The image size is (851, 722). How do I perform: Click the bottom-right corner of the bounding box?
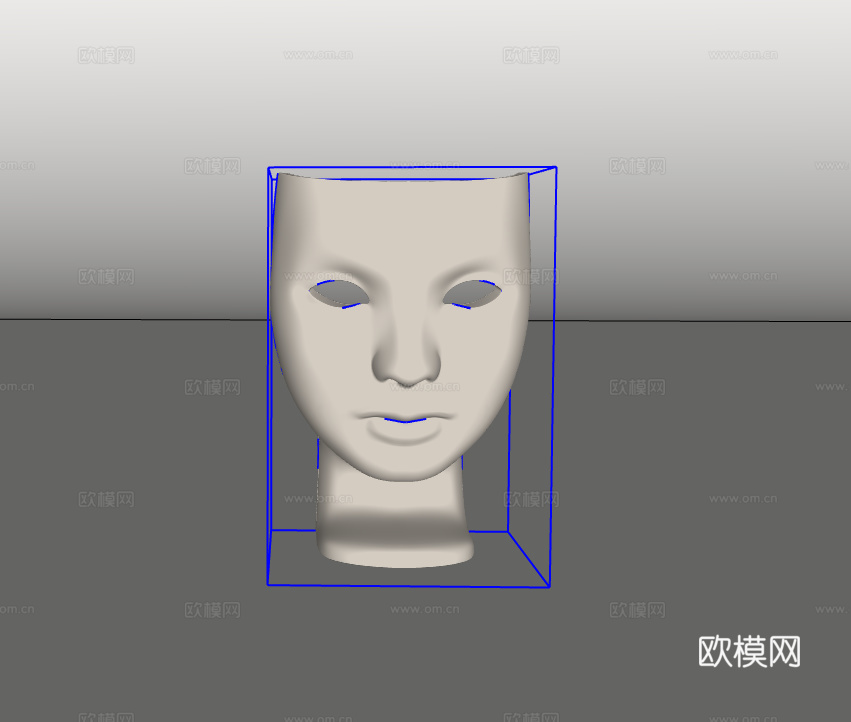click(549, 584)
